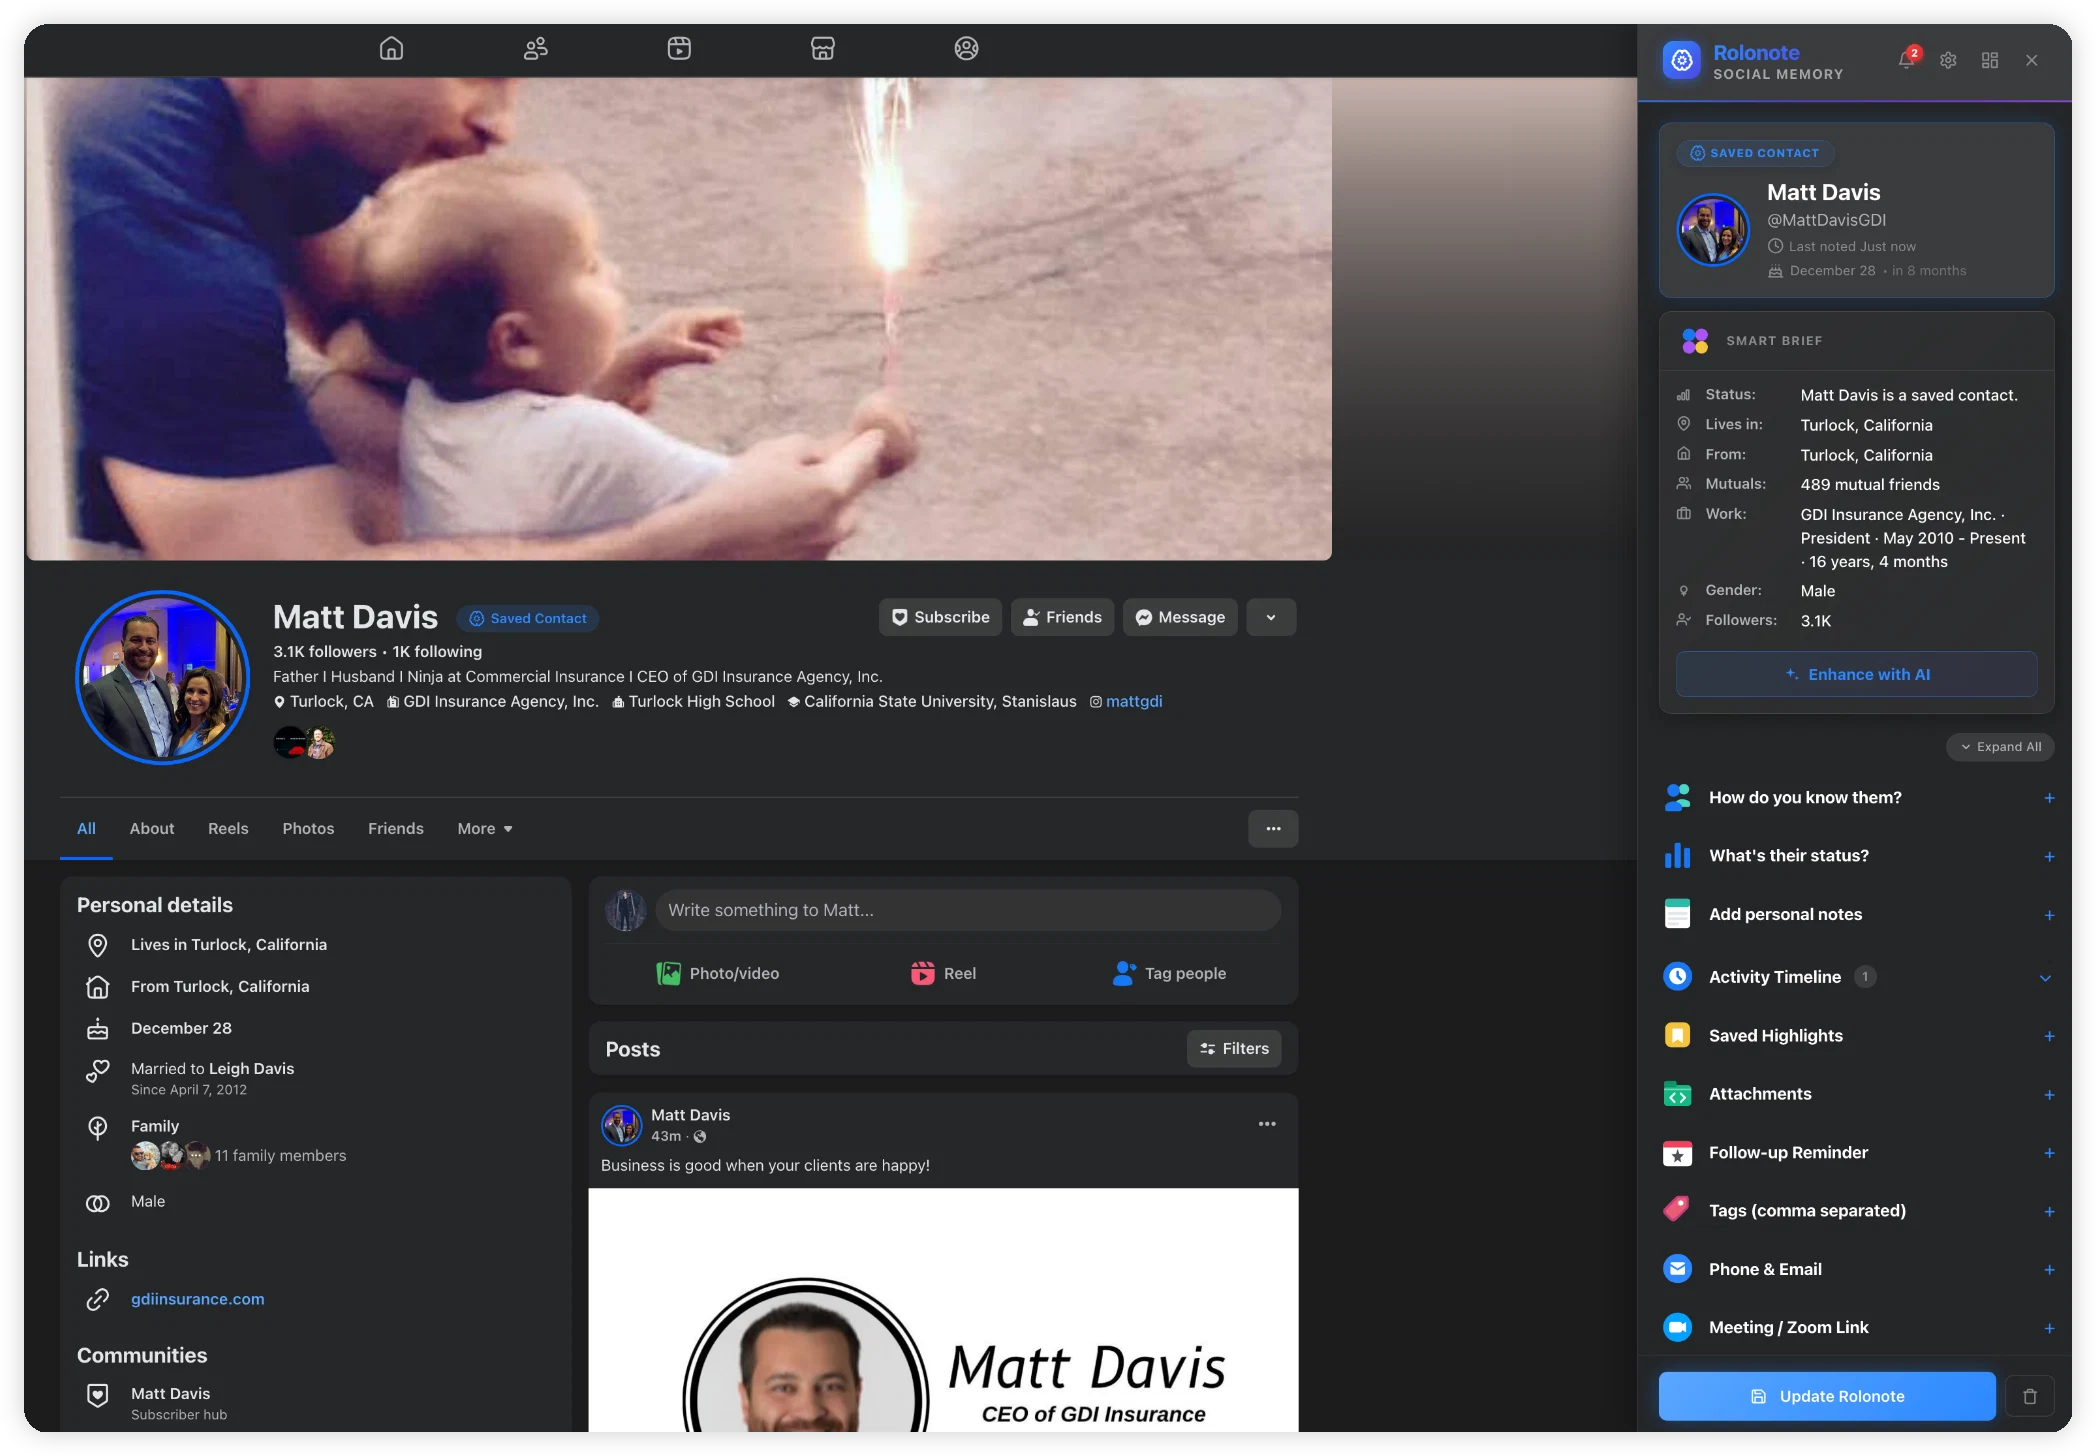
Task: Expand Phone & Email plus button
Action: [x=2049, y=1270]
